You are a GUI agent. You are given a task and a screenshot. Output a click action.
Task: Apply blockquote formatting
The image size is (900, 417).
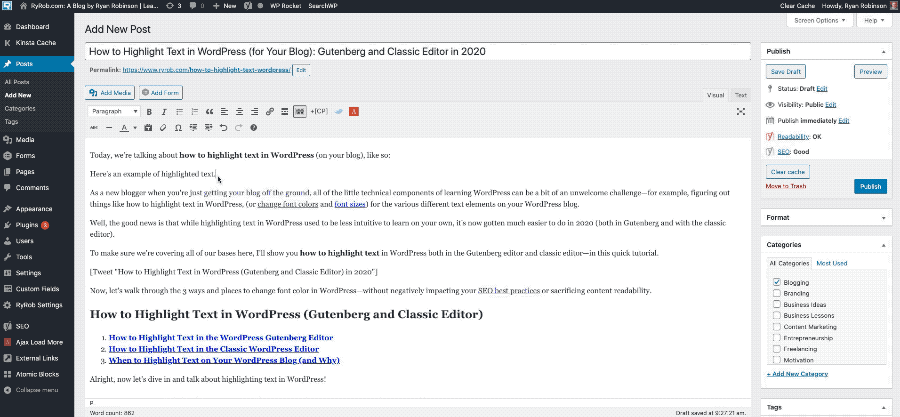(210, 112)
